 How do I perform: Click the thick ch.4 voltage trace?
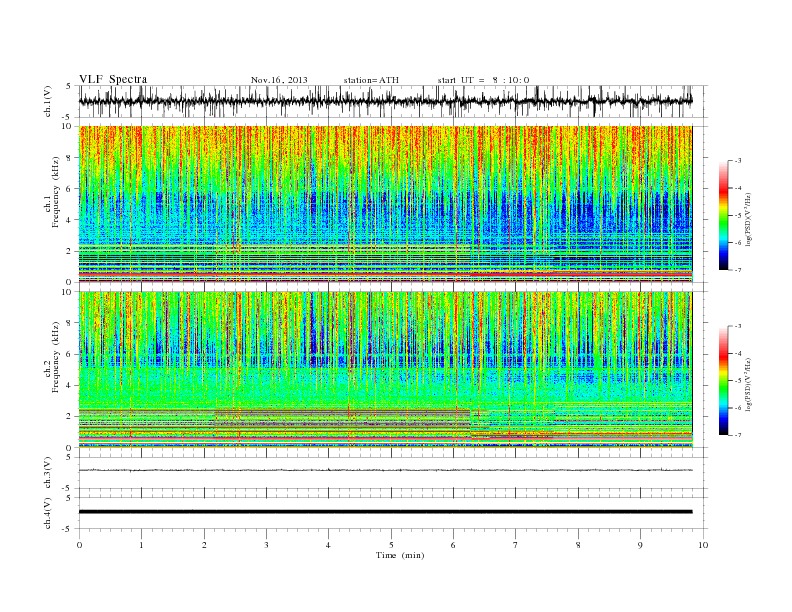(x=385, y=512)
